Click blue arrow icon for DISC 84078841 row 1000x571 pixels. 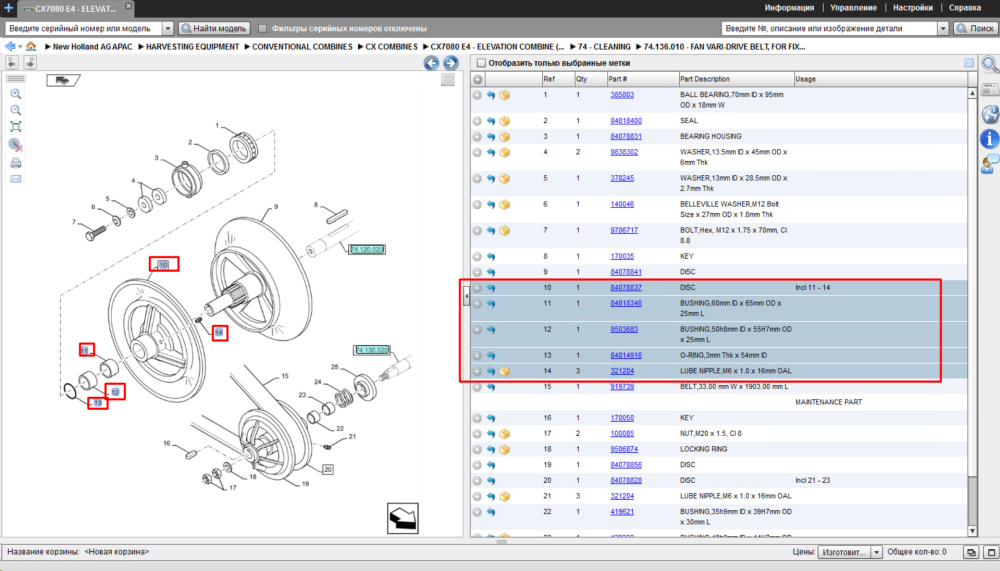pyautogui.click(x=491, y=272)
